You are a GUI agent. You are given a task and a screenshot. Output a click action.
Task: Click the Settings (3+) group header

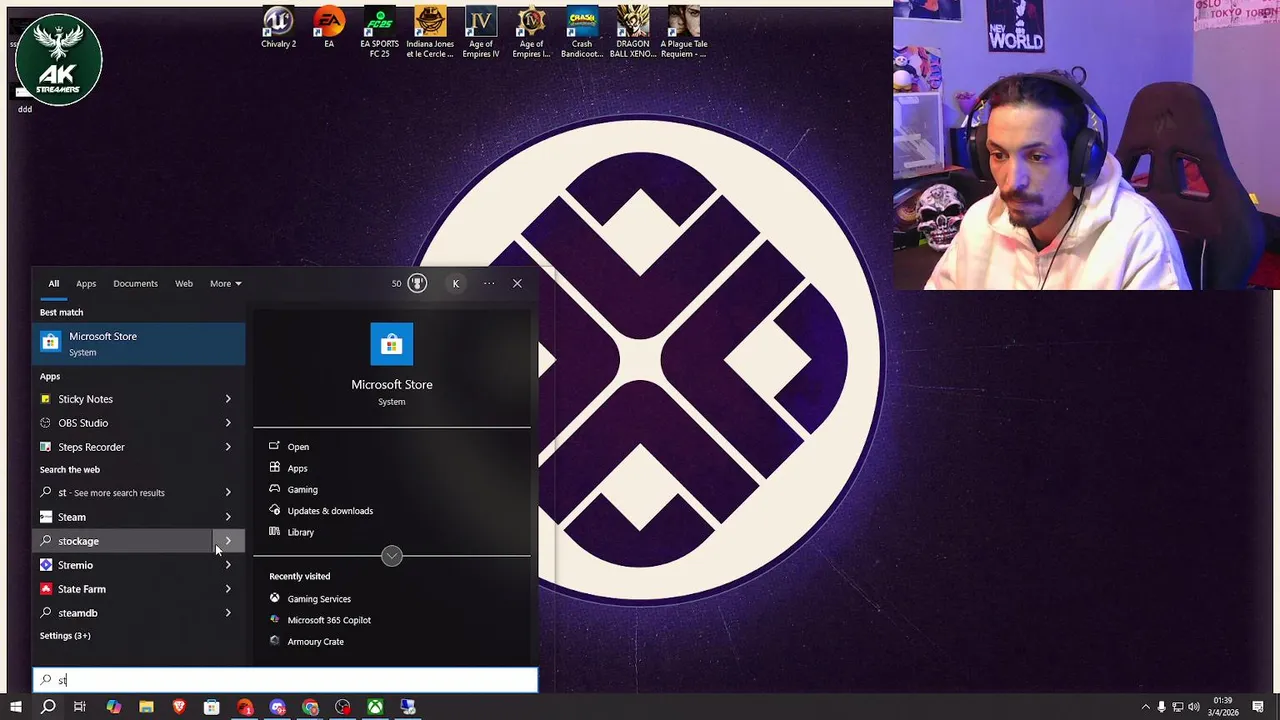(x=65, y=636)
